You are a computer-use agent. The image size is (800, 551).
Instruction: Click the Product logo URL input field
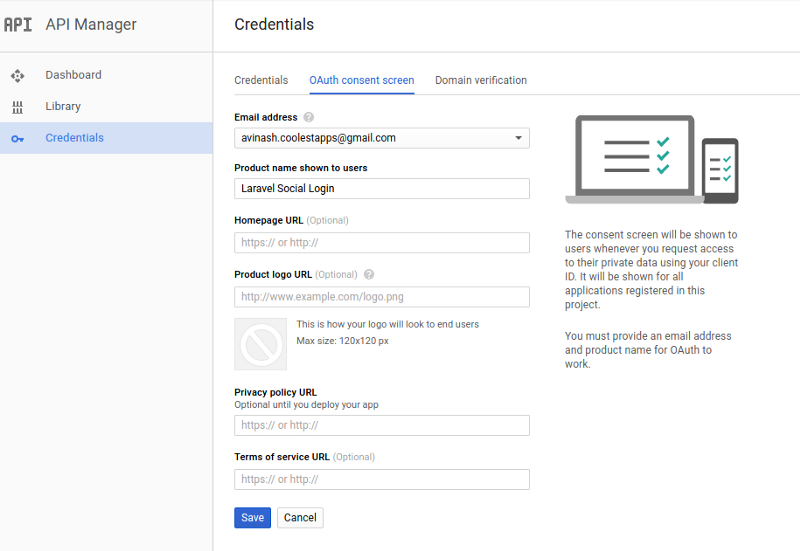381,297
